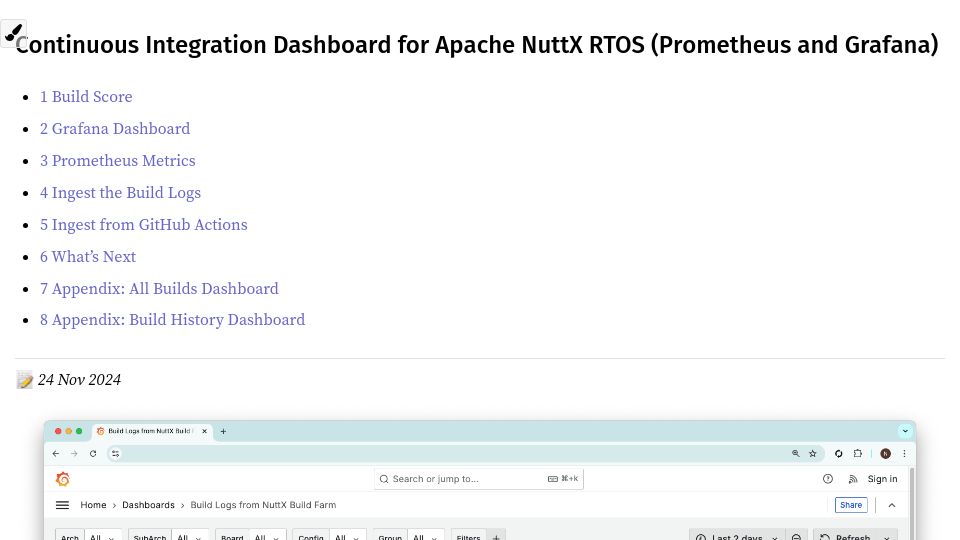Screen dimensions: 960x540
Task: Click the zoom magnifier icon in address bar
Action: pos(795,454)
